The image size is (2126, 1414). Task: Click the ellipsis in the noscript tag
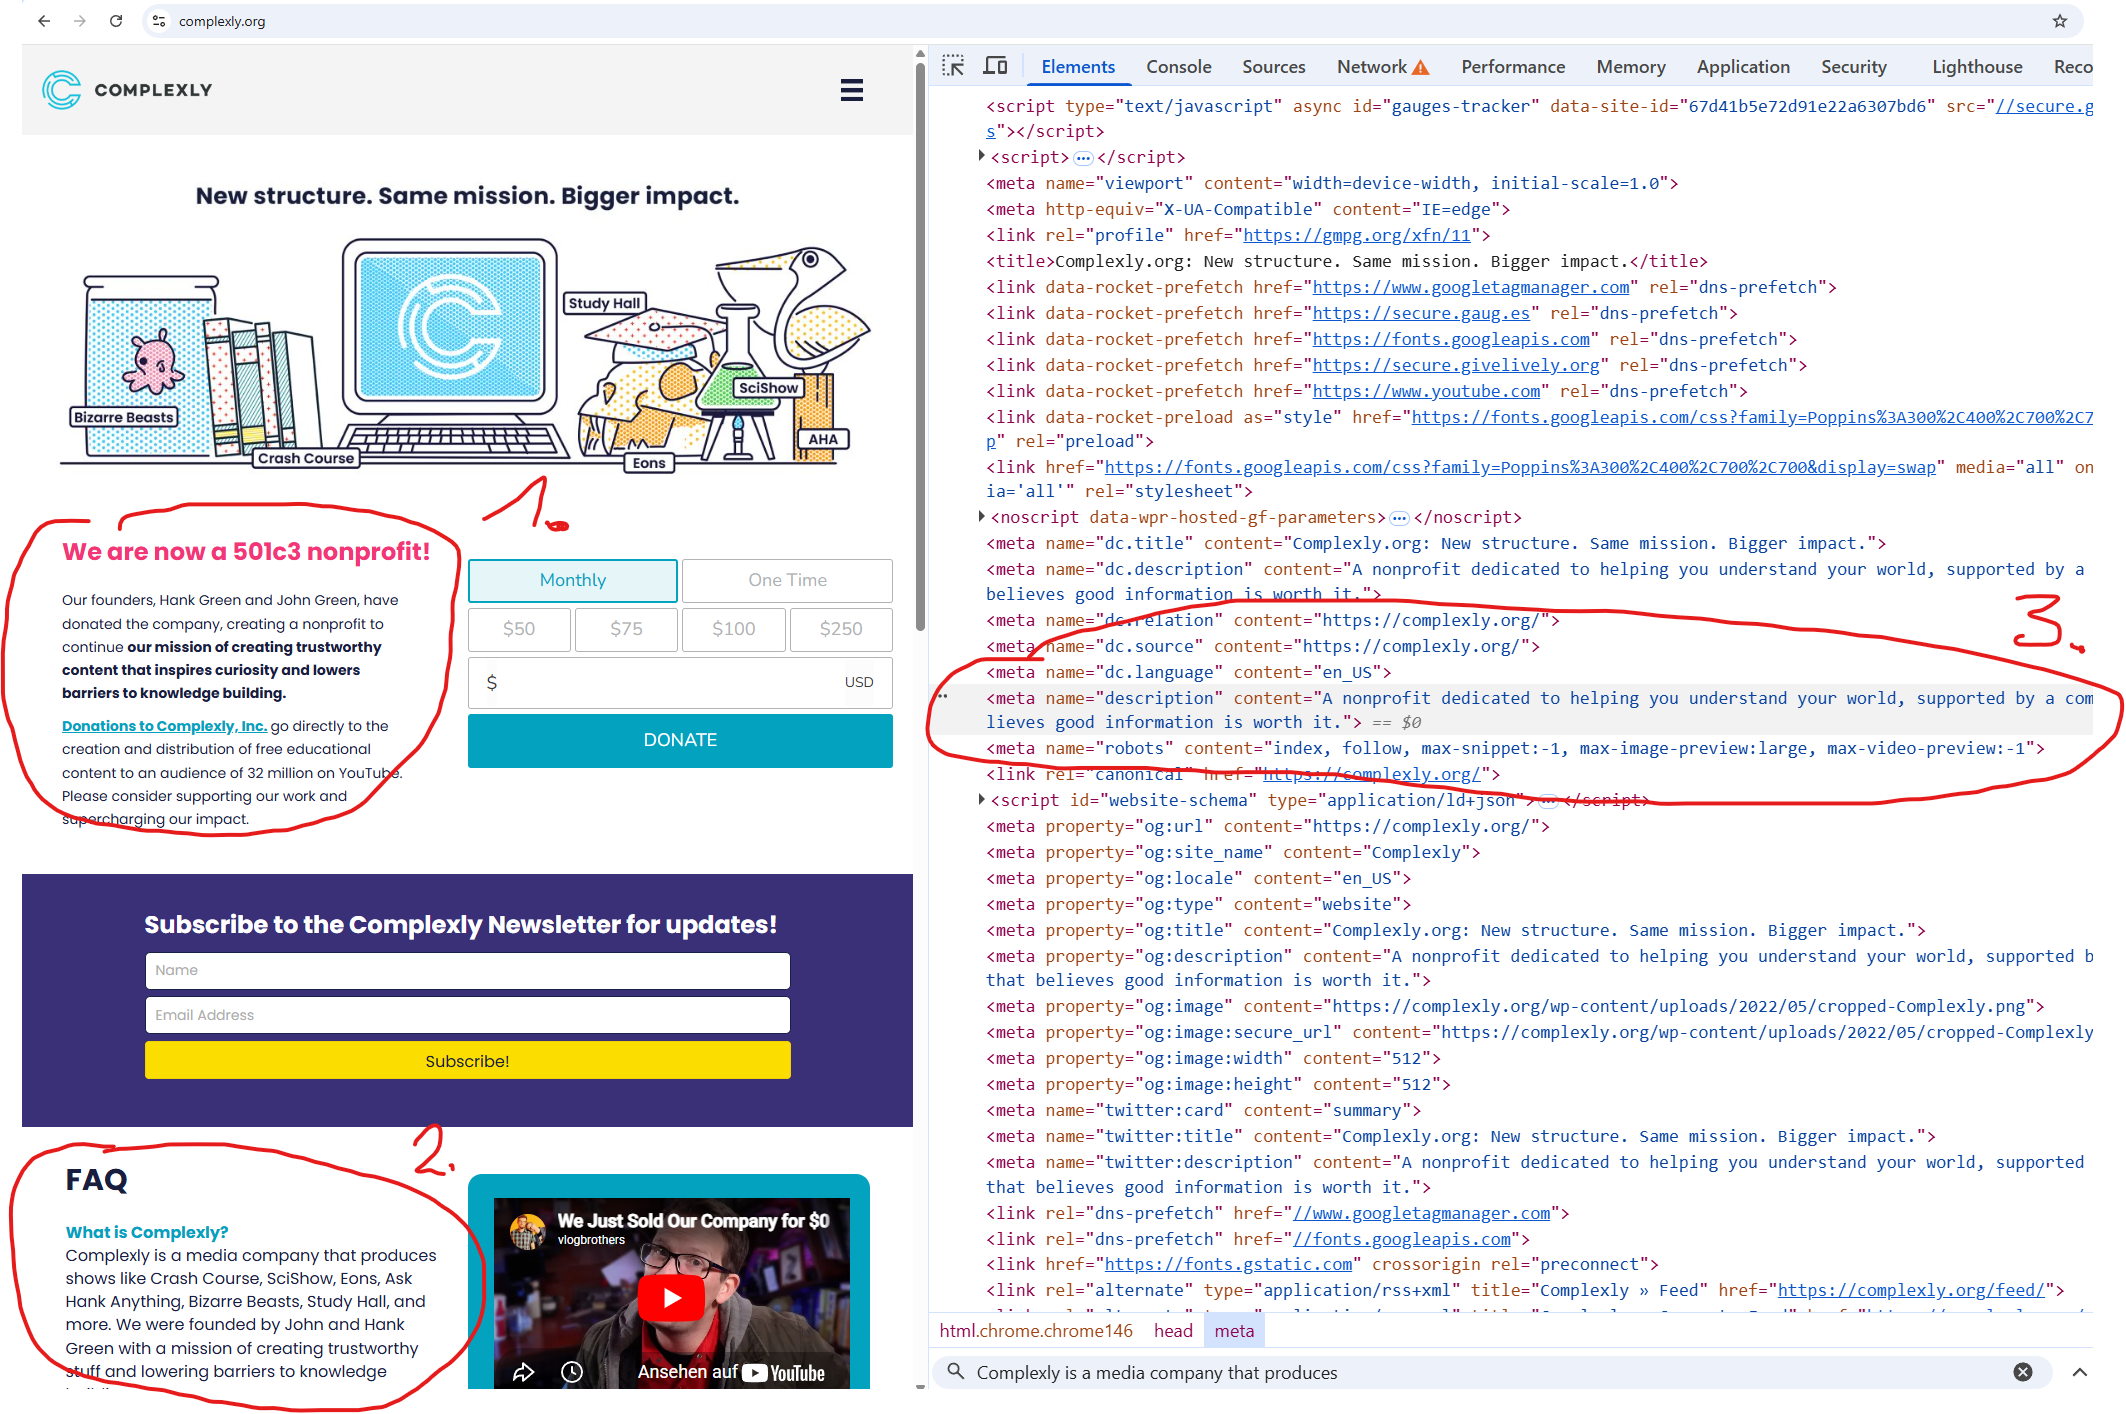pyautogui.click(x=1399, y=518)
